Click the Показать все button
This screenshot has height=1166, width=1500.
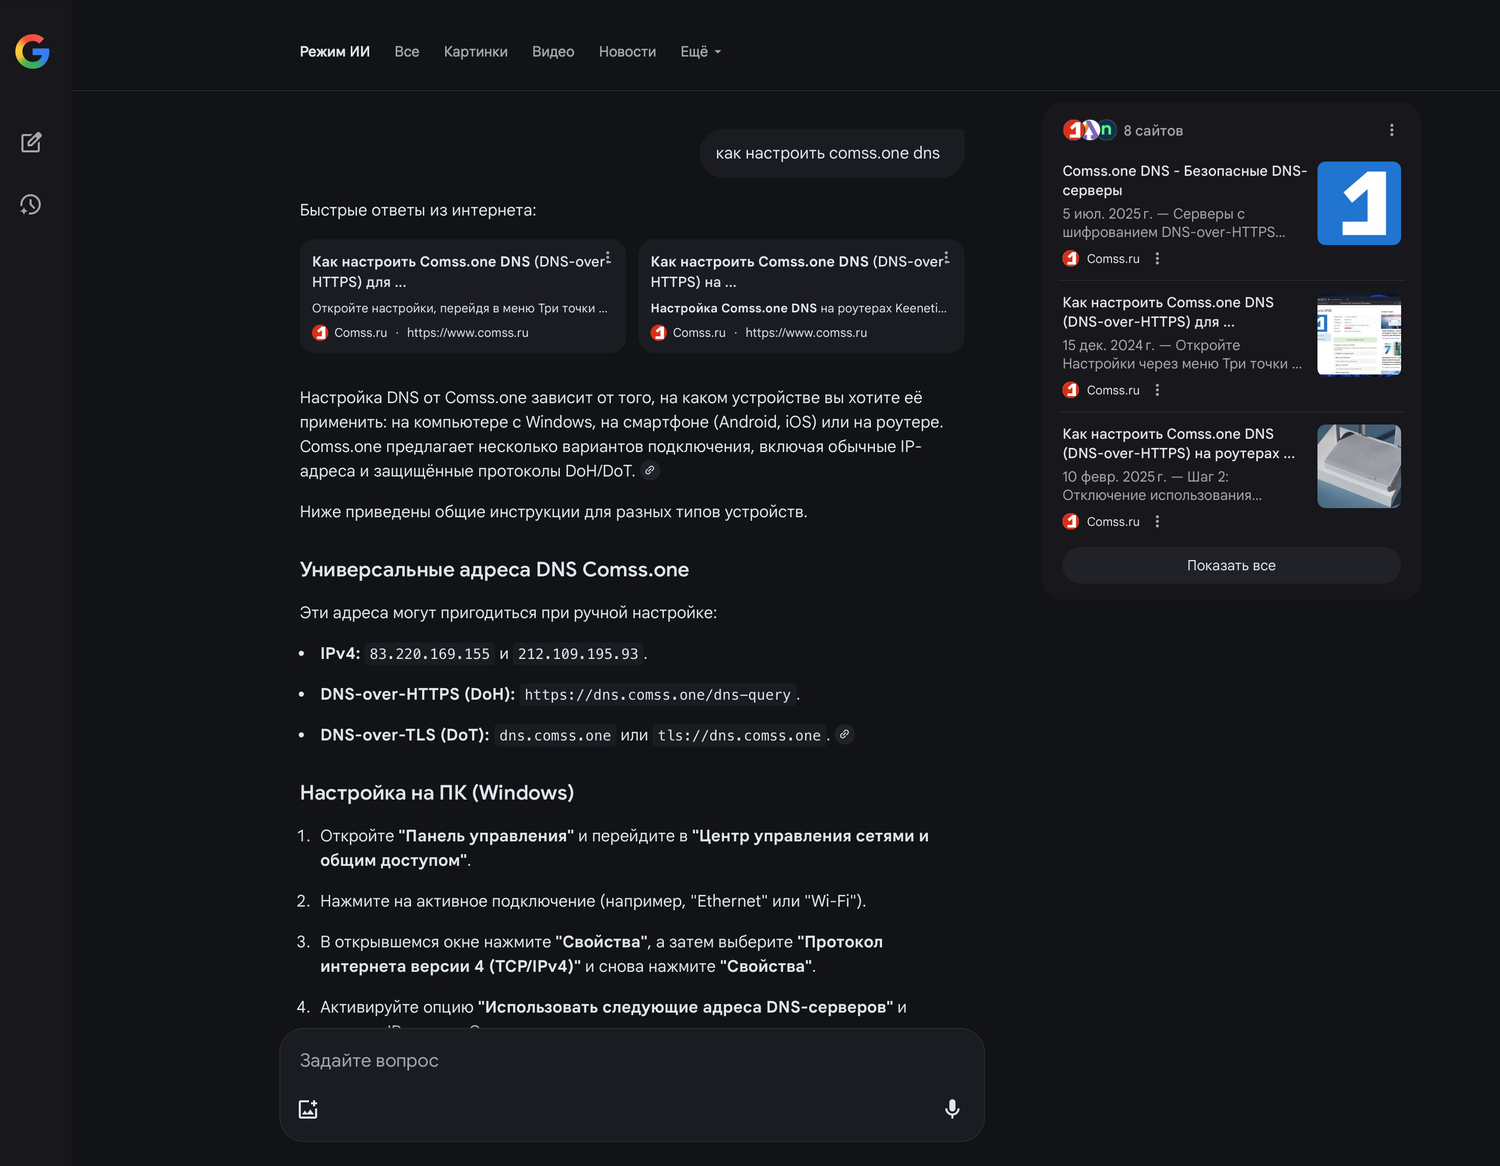[x=1230, y=565]
